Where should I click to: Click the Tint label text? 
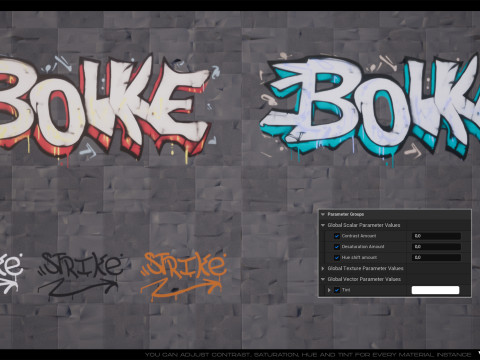coord(346,290)
